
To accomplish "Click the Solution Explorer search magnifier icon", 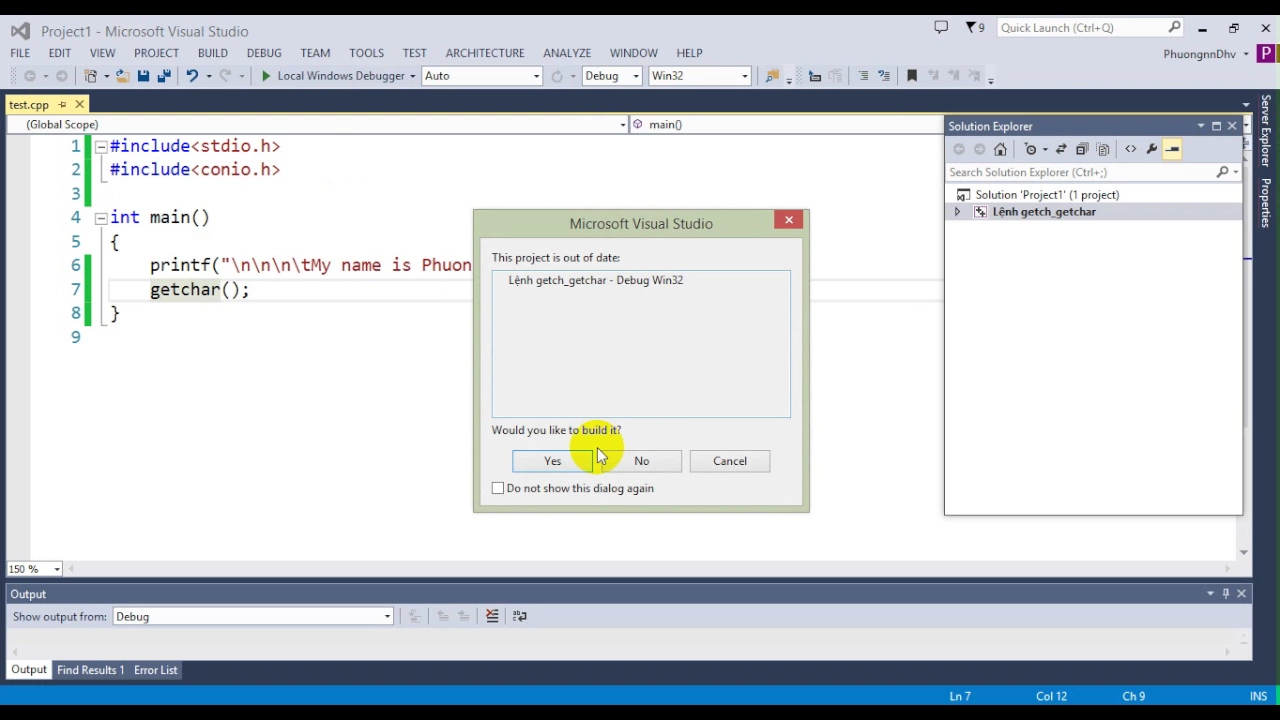I will pyautogui.click(x=1222, y=172).
